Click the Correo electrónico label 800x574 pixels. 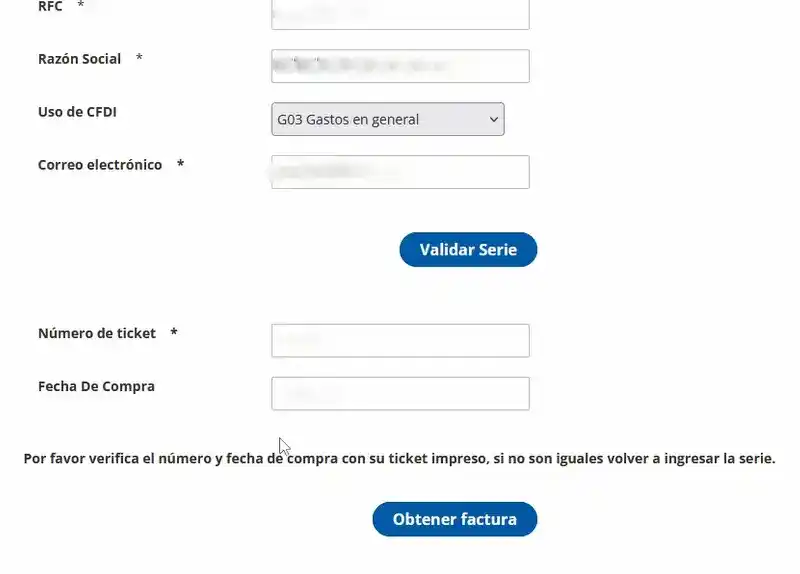coord(100,165)
